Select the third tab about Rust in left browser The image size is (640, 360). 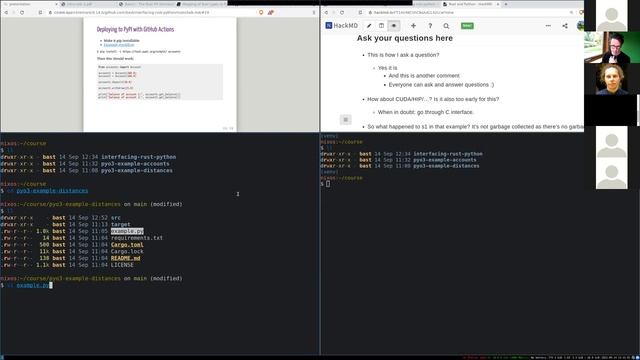pyautogui.click(x=147, y=4)
